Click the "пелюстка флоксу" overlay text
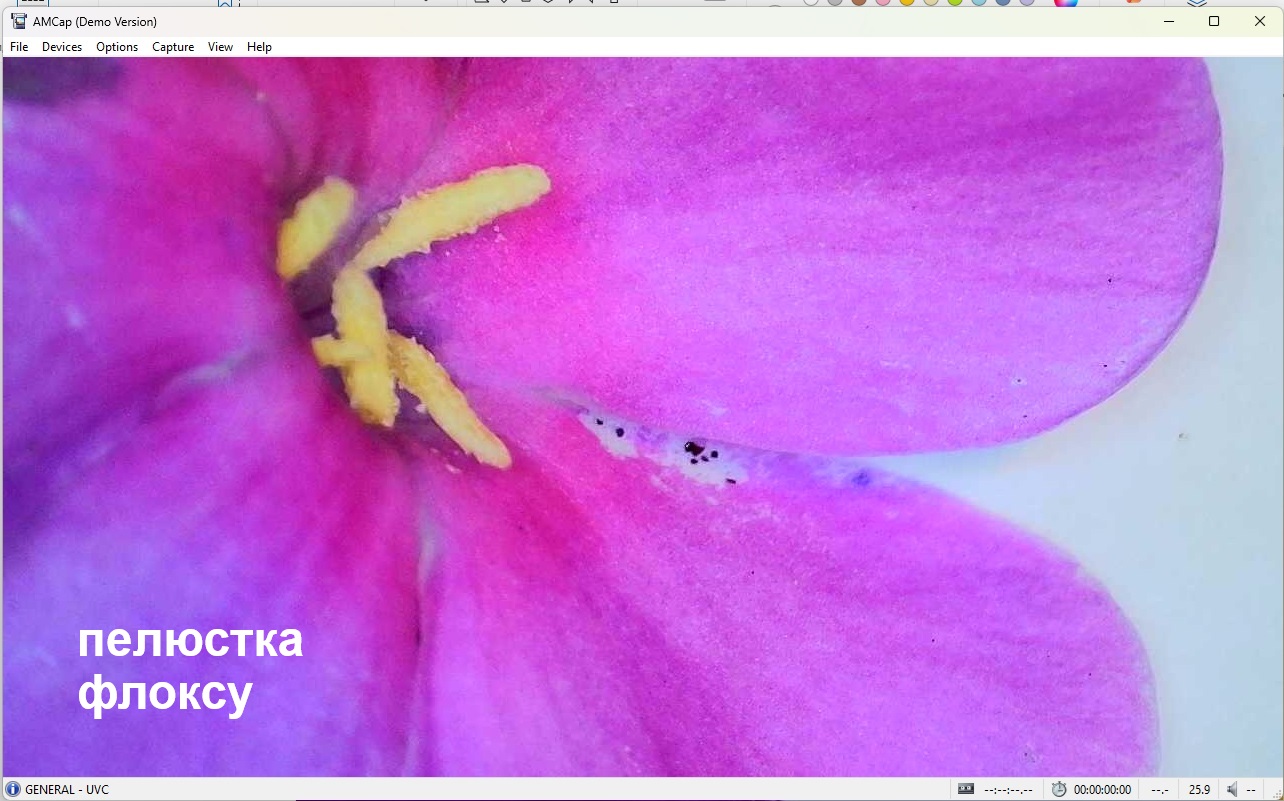1284x801 pixels. point(190,666)
